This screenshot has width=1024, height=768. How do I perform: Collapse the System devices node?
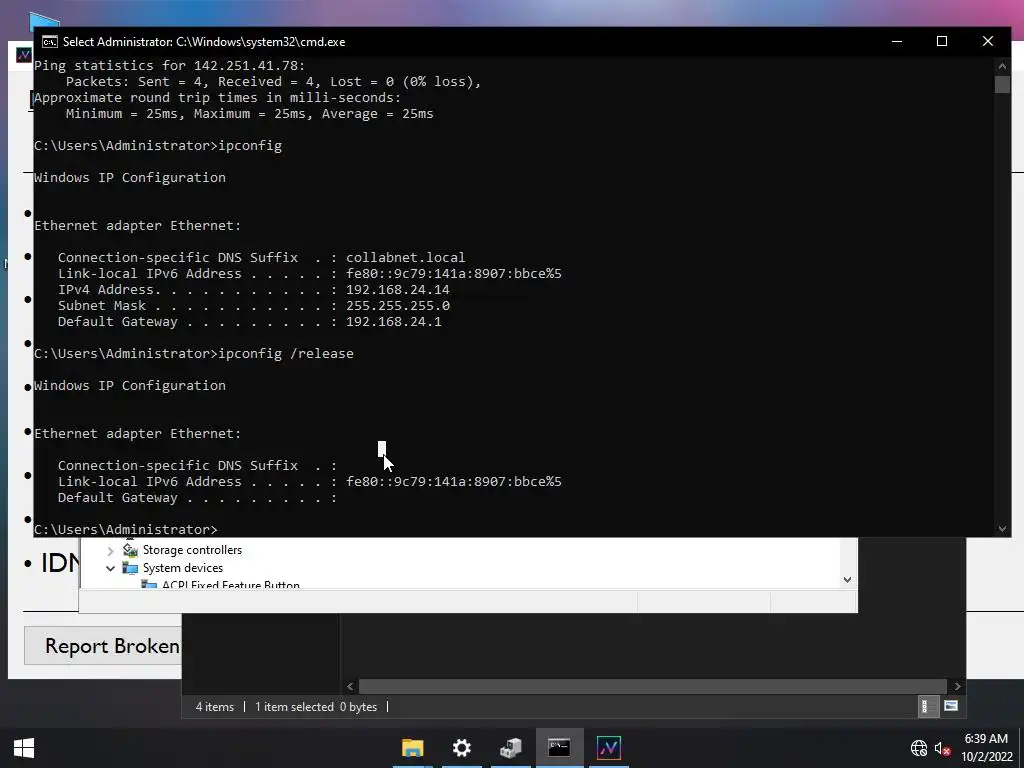pos(110,568)
